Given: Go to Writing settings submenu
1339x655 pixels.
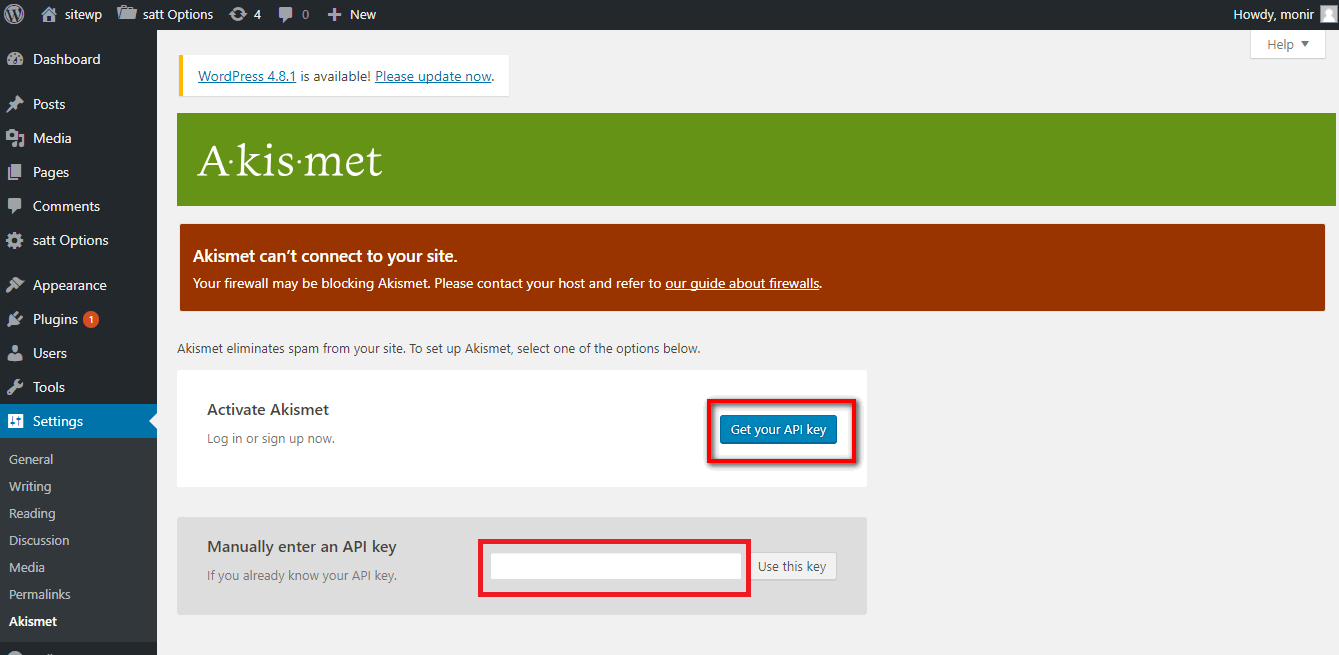Looking at the screenshot, I should tap(30, 486).
